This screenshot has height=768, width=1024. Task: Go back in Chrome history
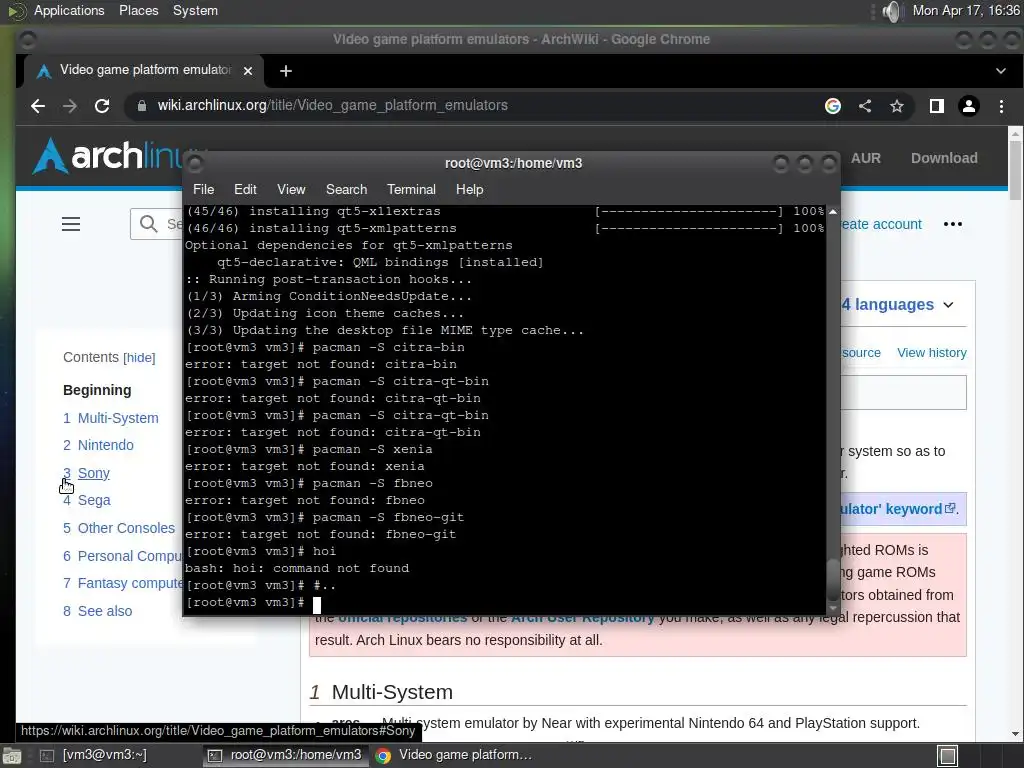[38, 106]
